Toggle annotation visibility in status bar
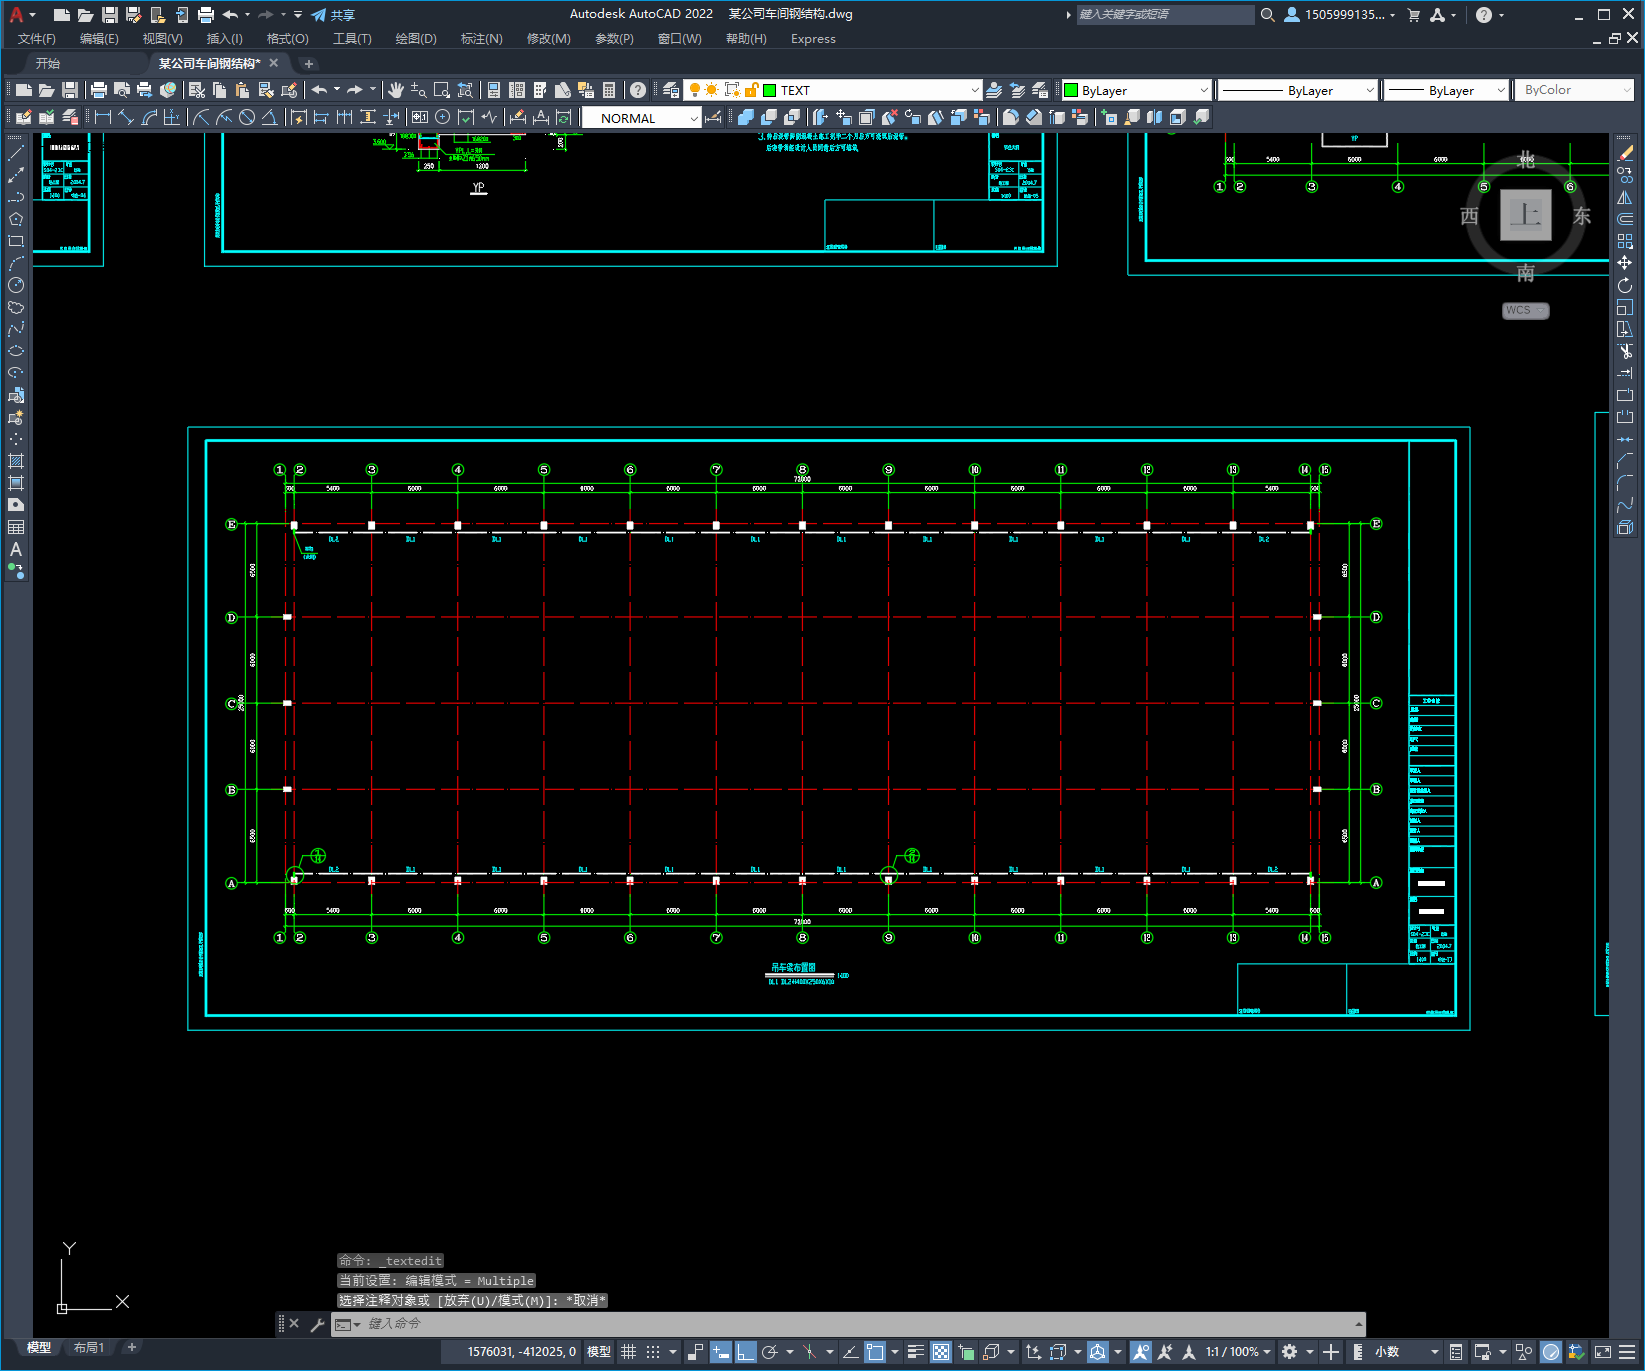The image size is (1645, 1371). 1140,1352
